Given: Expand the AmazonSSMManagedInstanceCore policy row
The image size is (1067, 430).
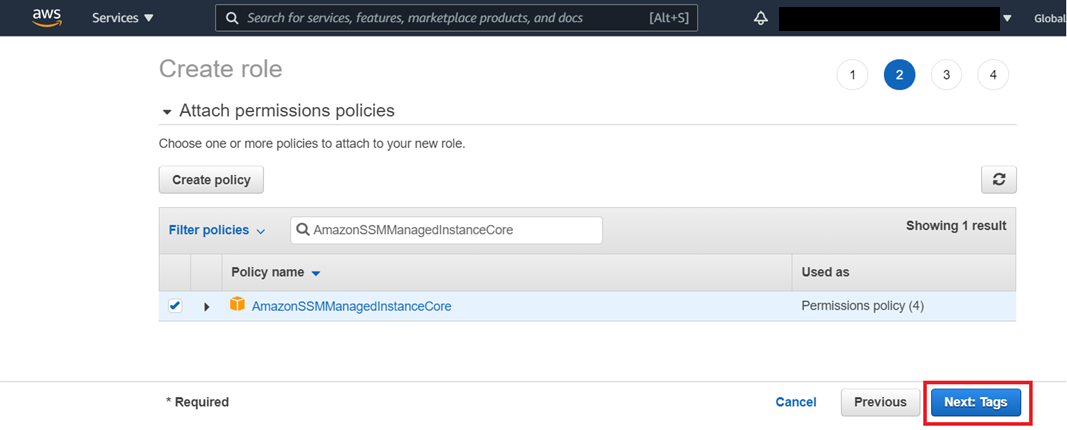Looking at the screenshot, I should 207,307.
